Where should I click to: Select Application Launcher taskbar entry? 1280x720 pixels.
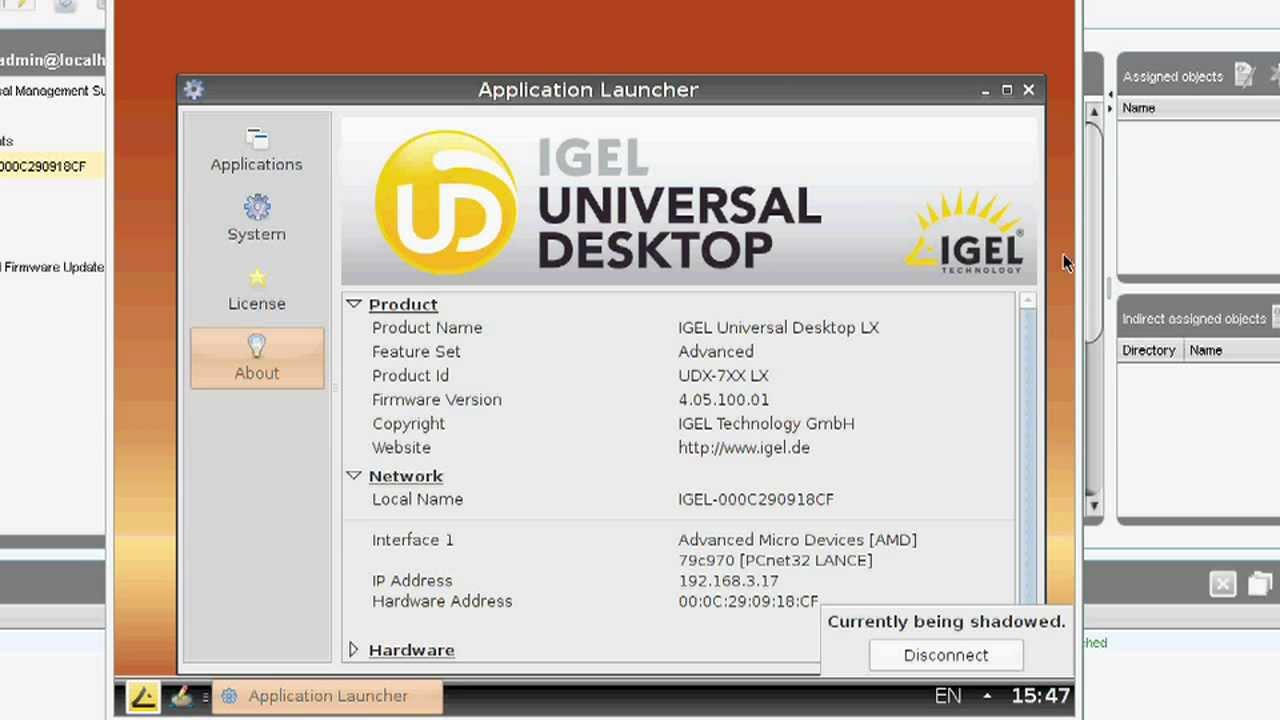click(x=327, y=696)
